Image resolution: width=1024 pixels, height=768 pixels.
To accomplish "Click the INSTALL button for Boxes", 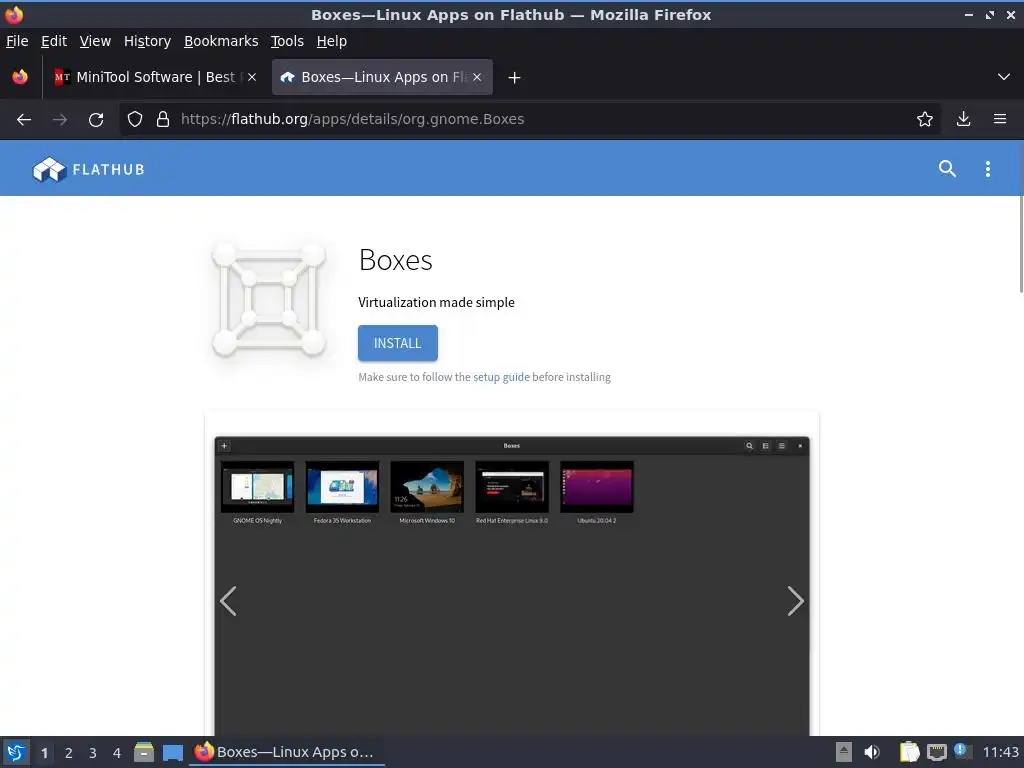I will (398, 343).
